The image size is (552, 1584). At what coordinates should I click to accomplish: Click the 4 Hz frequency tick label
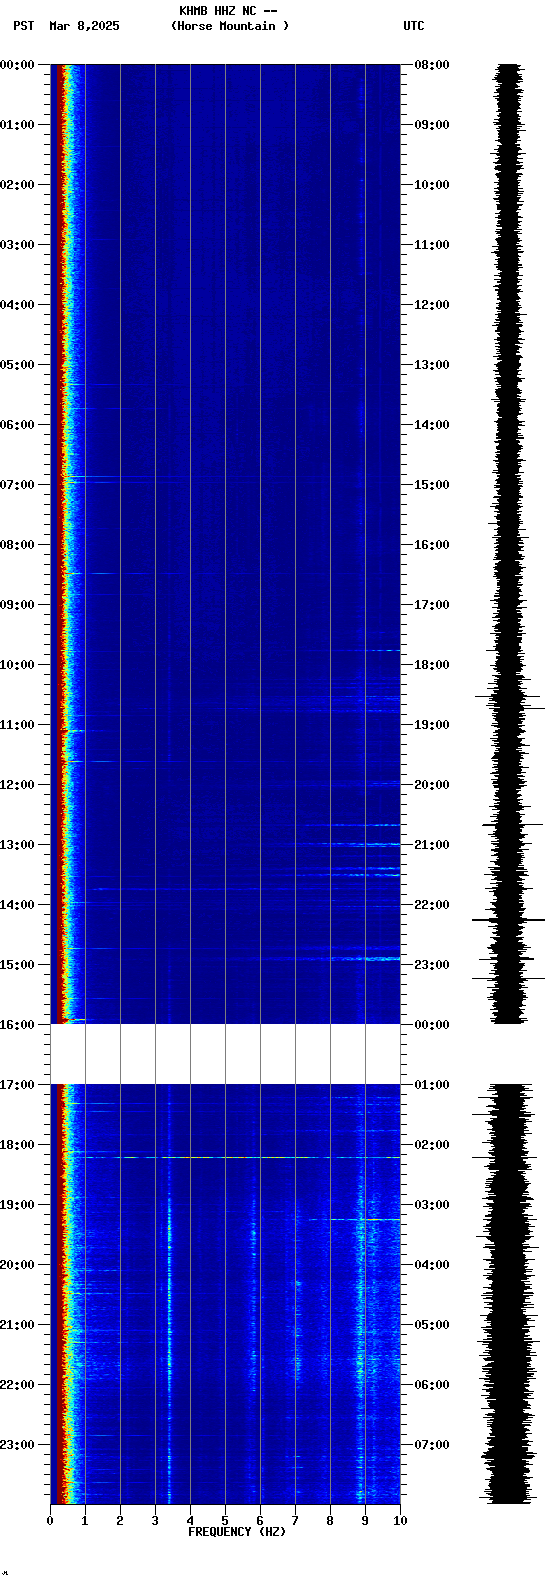click(190, 1521)
